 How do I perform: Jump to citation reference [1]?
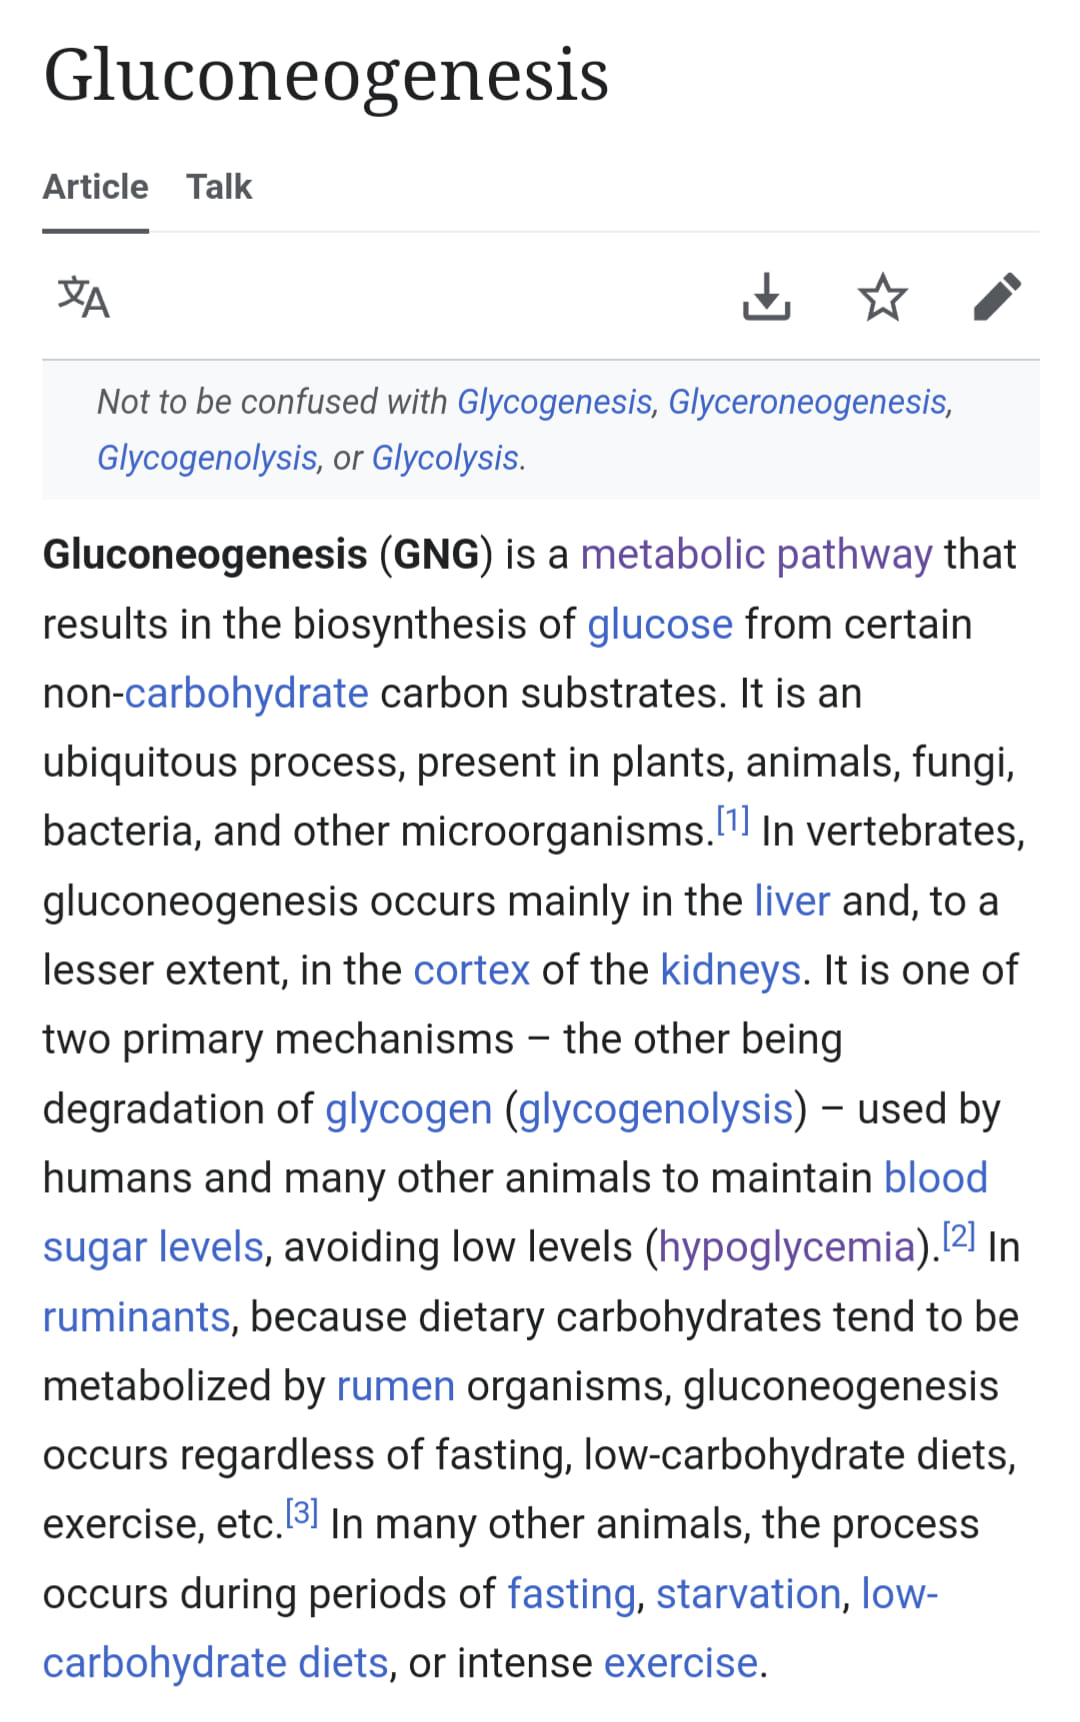tap(733, 821)
